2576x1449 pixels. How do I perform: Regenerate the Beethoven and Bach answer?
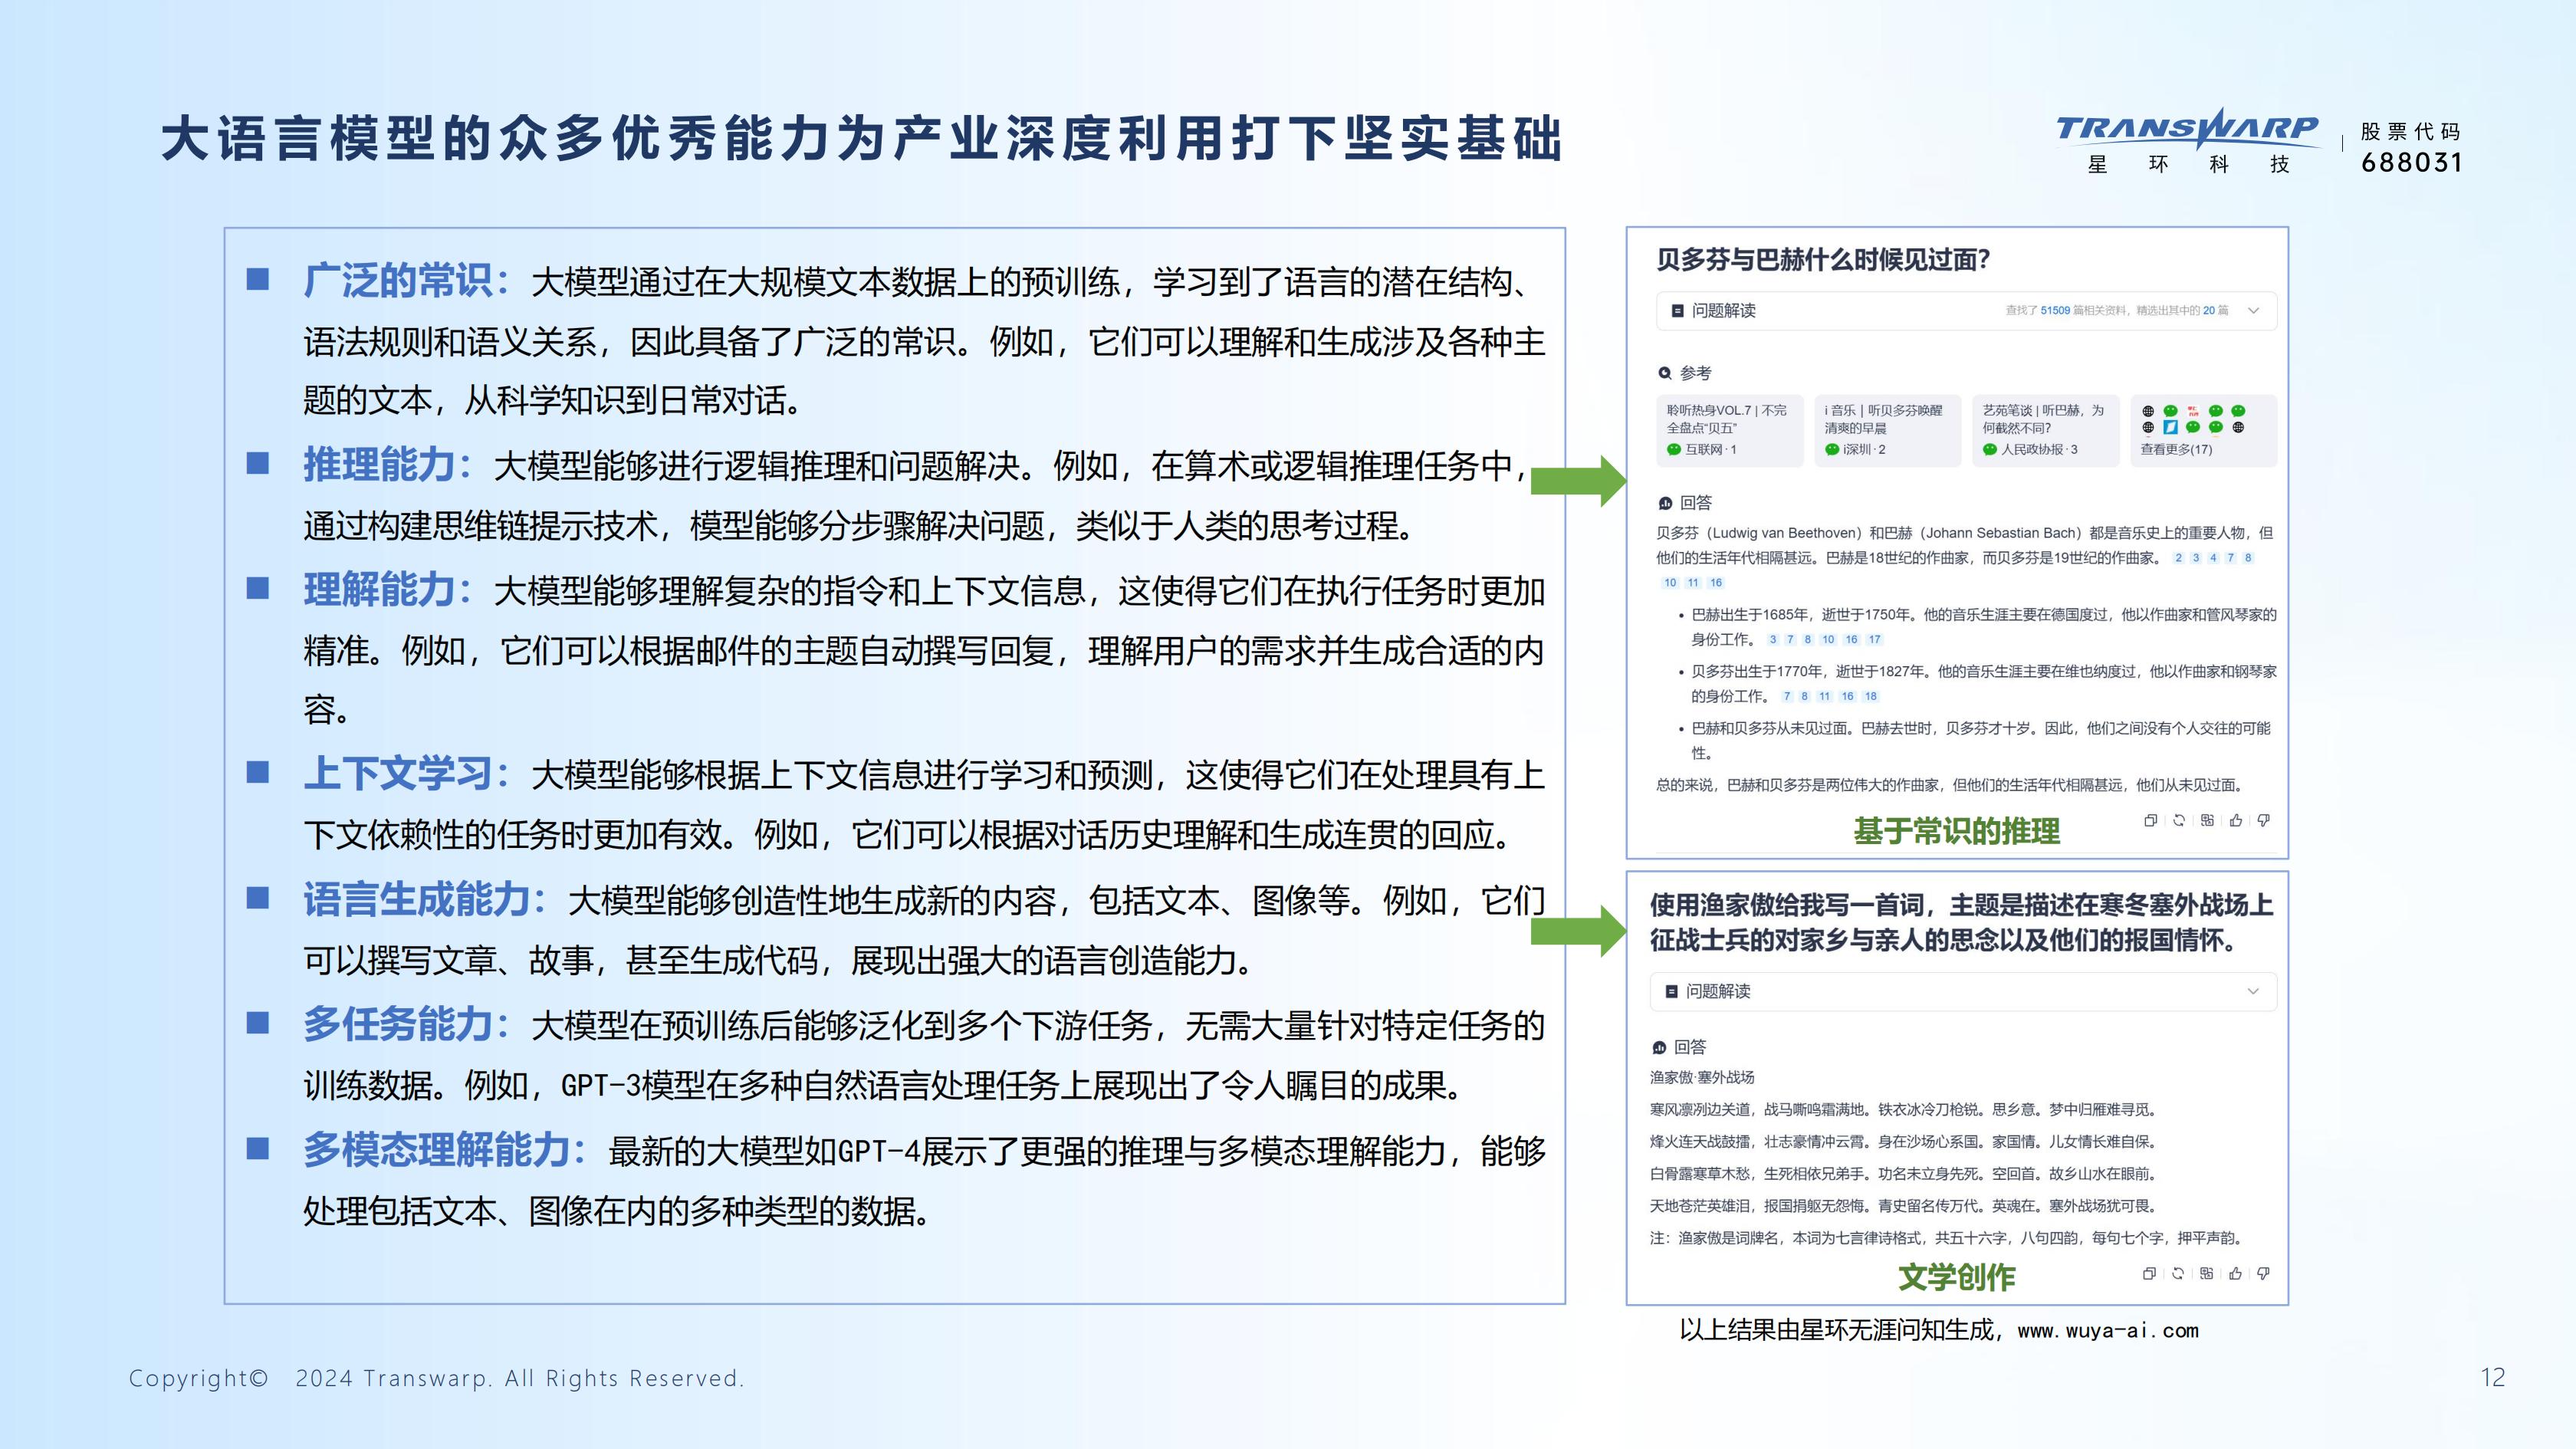coord(2179,820)
